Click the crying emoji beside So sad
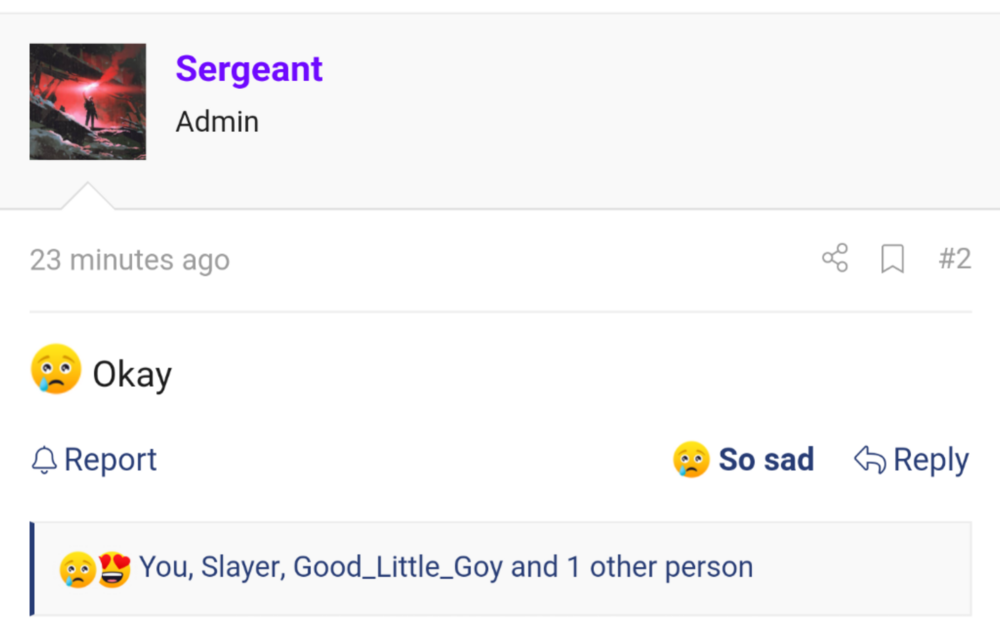The width and height of the screenshot is (1000, 639). pyautogui.click(x=691, y=459)
